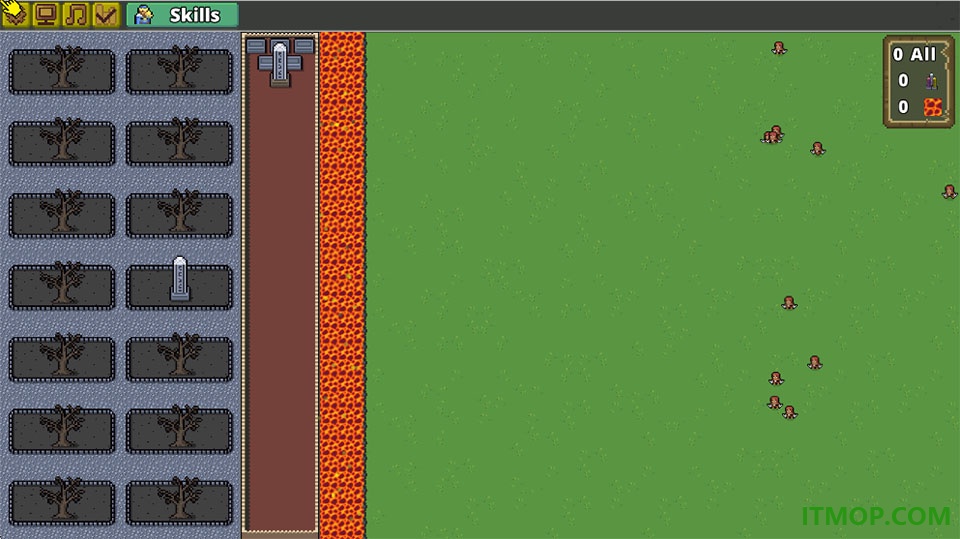Click the lava tile icon in counter panel
Viewport: 960px width, 539px height.
(932, 107)
